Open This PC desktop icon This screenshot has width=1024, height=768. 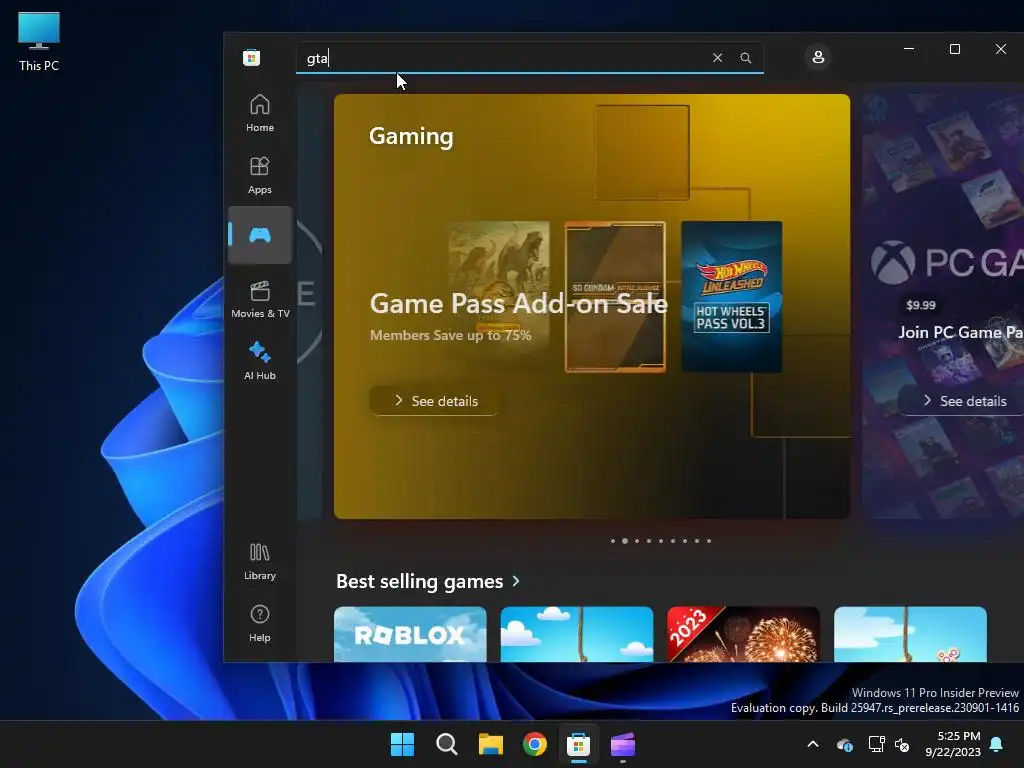coord(39,42)
